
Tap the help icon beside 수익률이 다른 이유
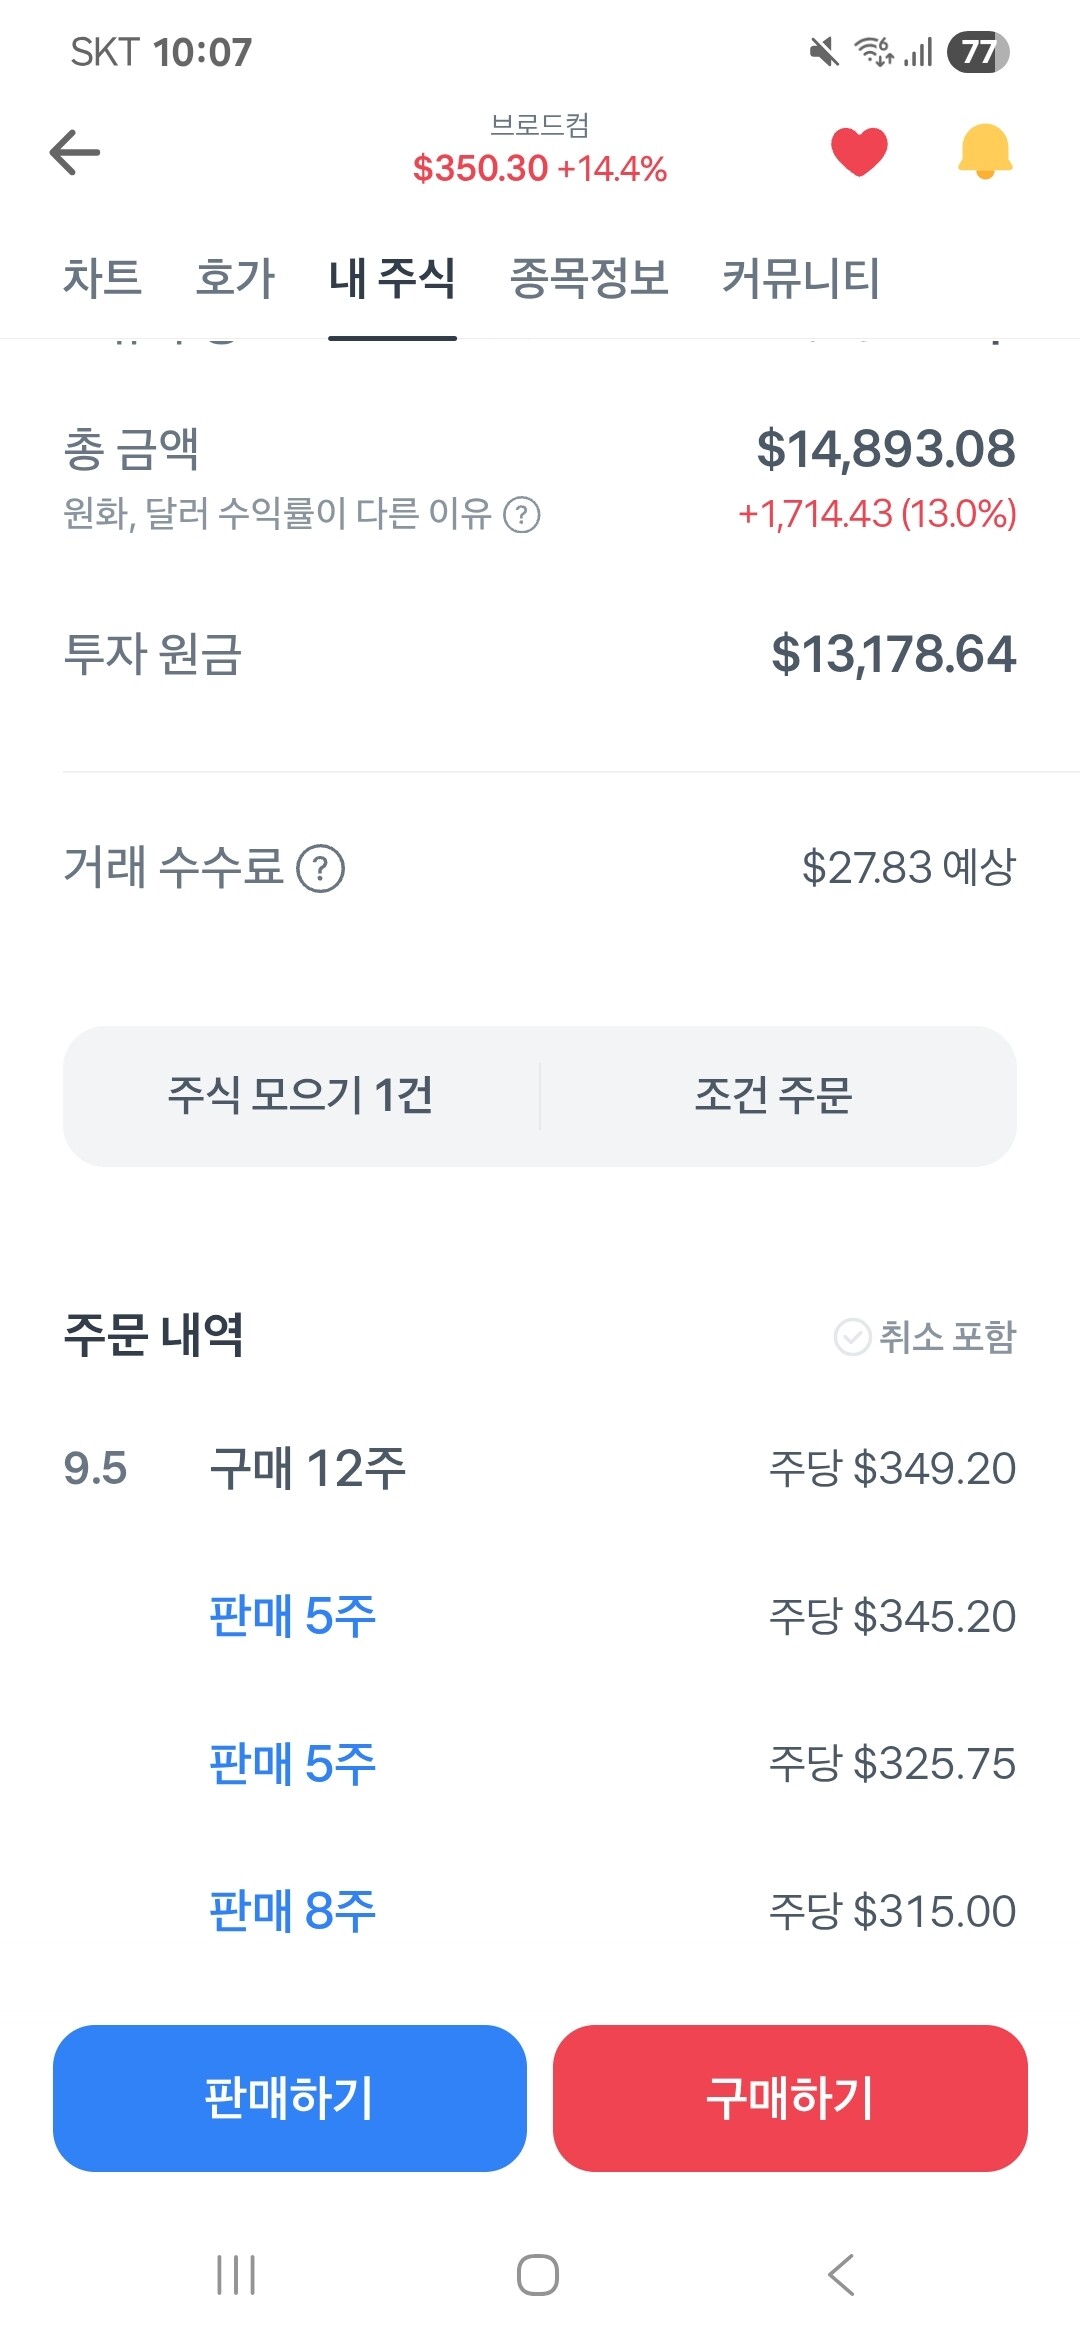521,515
